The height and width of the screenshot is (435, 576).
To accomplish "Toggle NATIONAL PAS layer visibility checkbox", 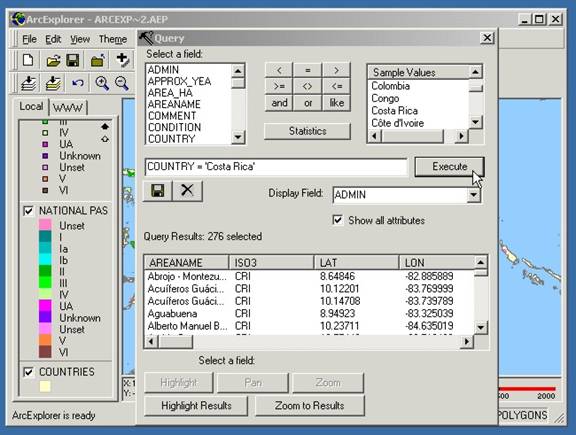I will tap(28, 211).
